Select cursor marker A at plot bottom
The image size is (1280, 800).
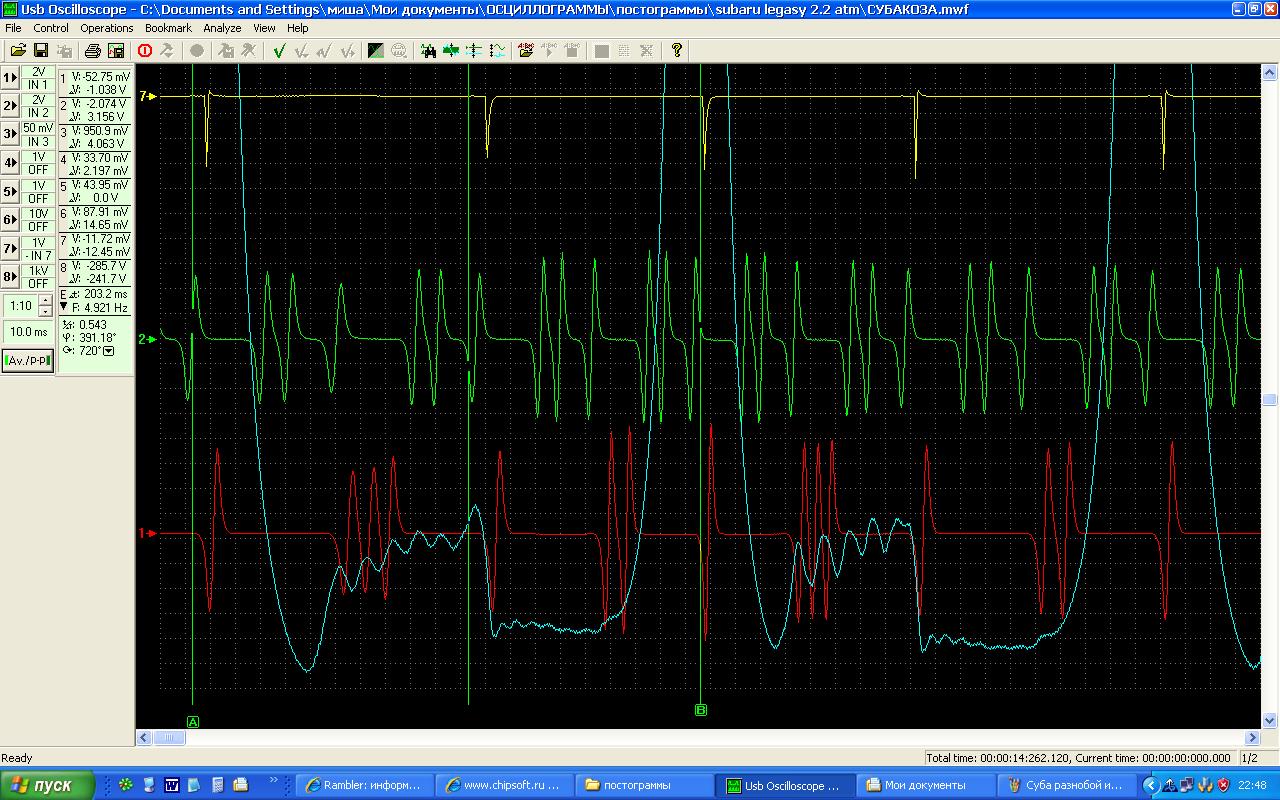point(193,721)
